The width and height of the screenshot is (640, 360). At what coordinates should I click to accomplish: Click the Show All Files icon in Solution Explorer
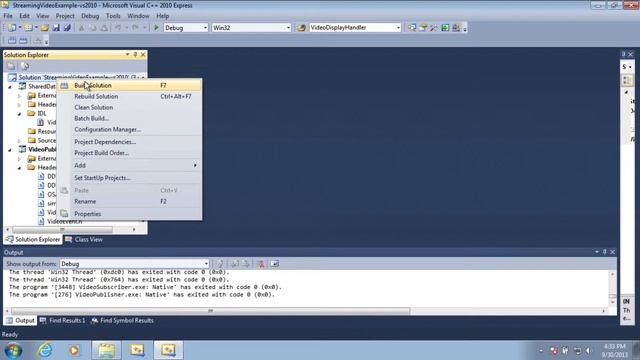coord(24,66)
